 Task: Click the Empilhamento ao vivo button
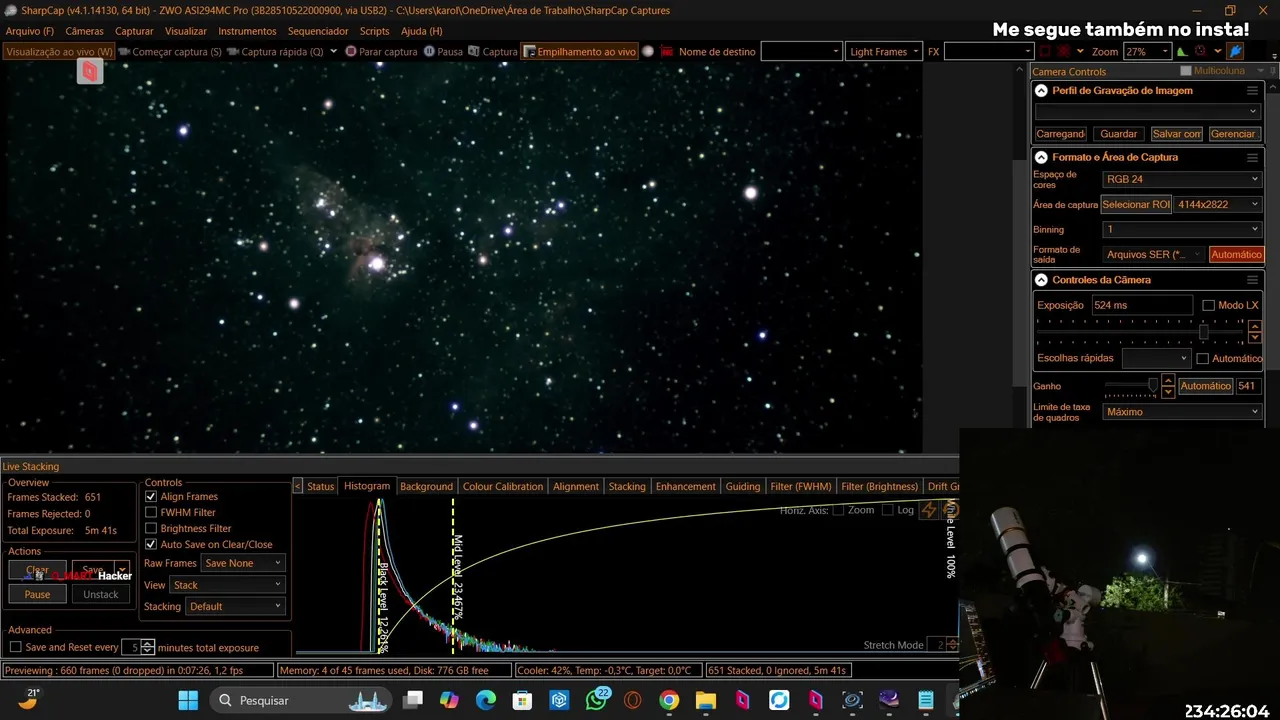coord(580,51)
